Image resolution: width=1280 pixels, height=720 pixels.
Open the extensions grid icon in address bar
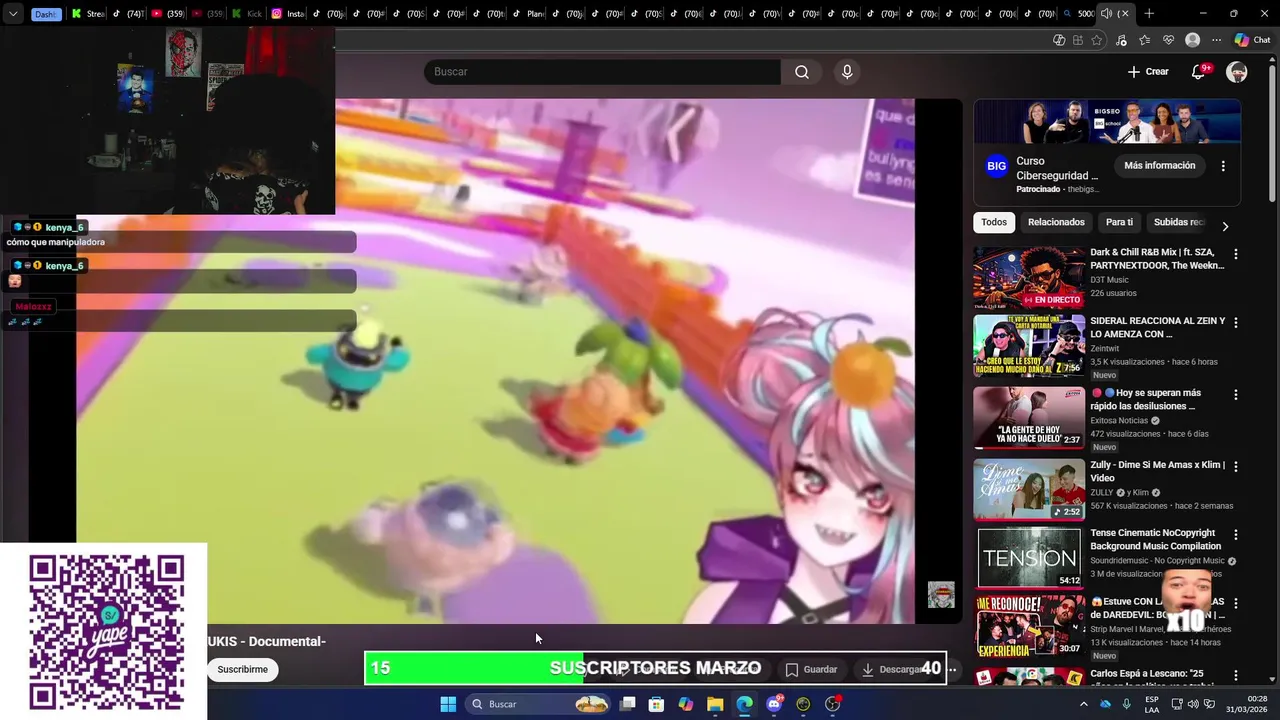click(x=1078, y=40)
